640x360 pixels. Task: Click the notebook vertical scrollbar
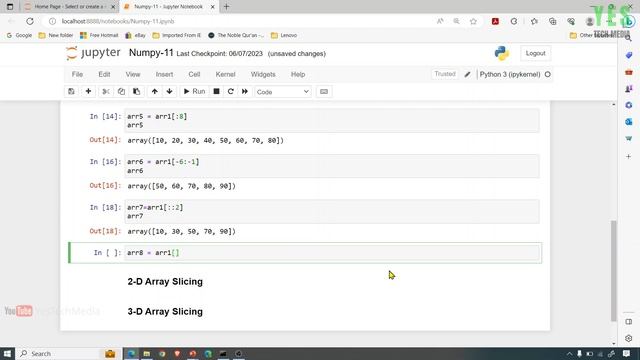click(x=613, y=270)
